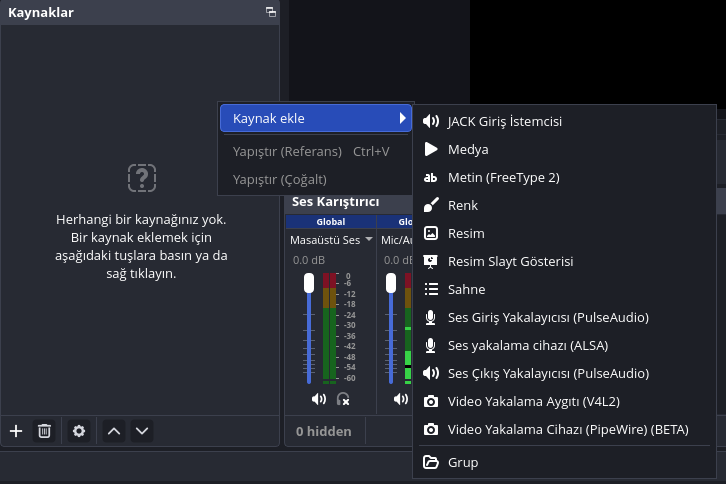This screenshot has height=484, width=726.
Task: Click the question mark placeholder icon
Action: pos(142,178)
